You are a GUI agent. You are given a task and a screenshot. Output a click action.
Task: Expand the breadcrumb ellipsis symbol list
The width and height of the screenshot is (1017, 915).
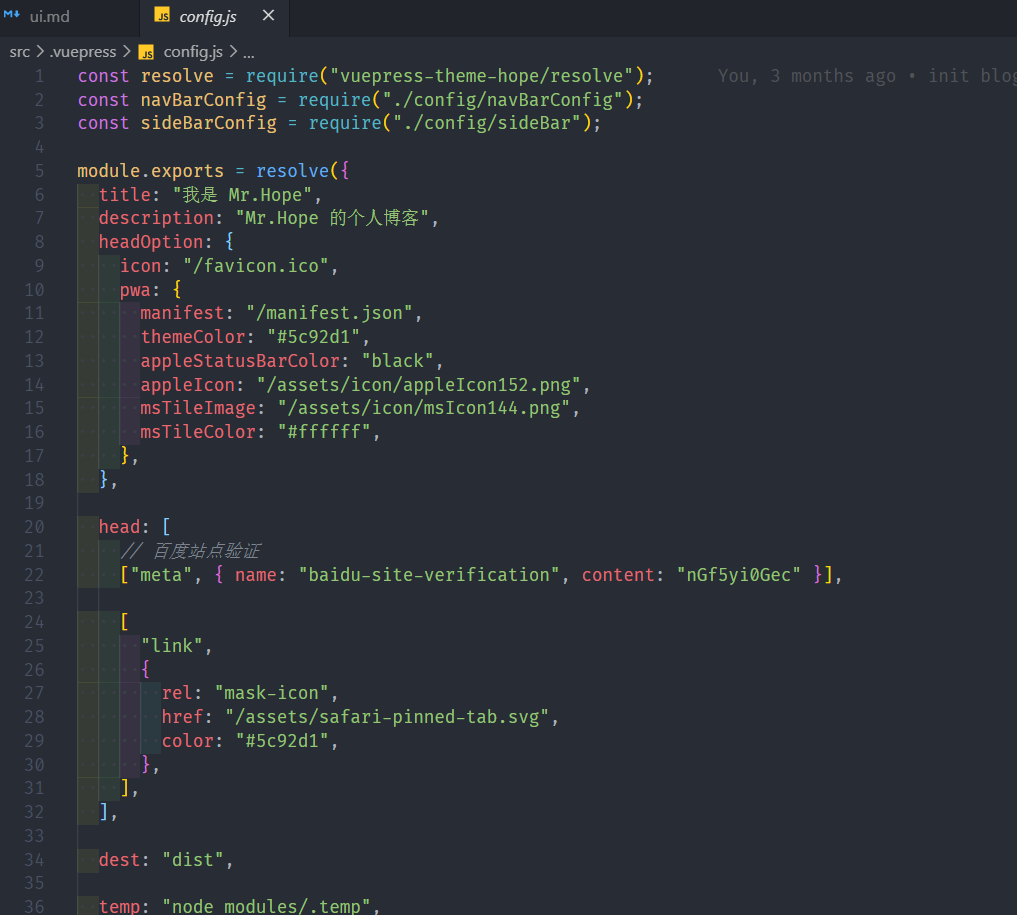point(249,52)
